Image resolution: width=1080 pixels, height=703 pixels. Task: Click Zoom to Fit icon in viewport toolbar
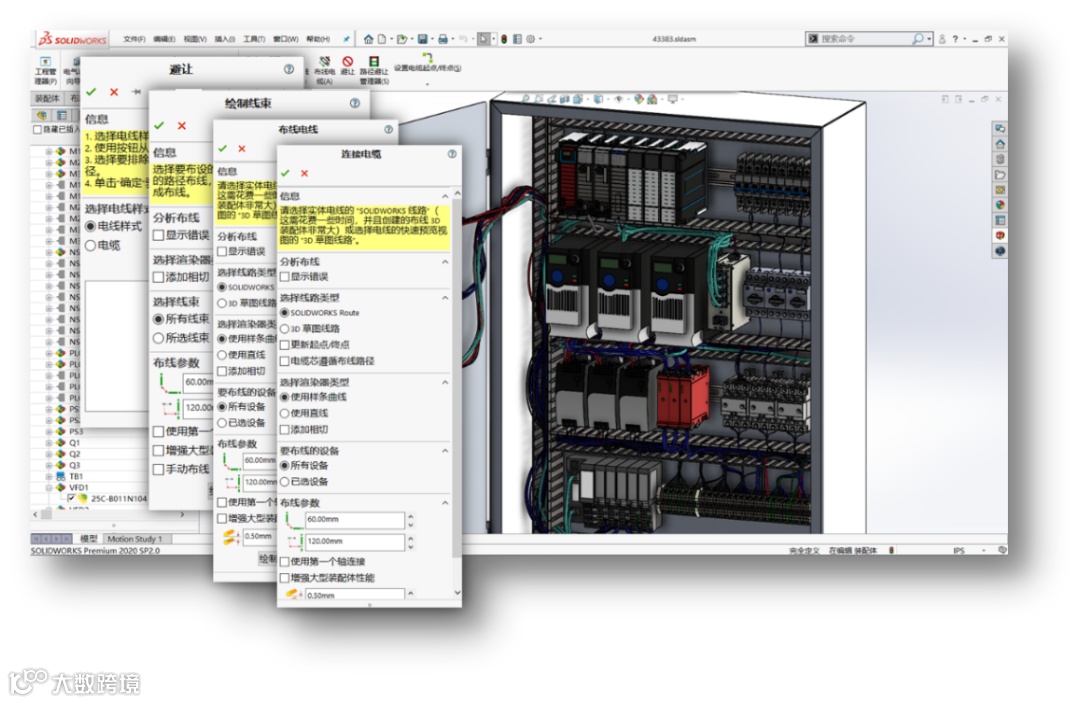(x=526, y=99)
